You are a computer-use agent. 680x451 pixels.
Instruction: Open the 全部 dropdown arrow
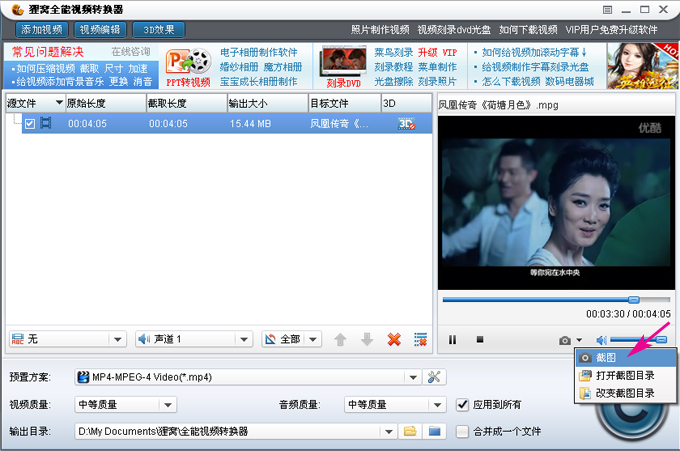click(x=313, y=340)
